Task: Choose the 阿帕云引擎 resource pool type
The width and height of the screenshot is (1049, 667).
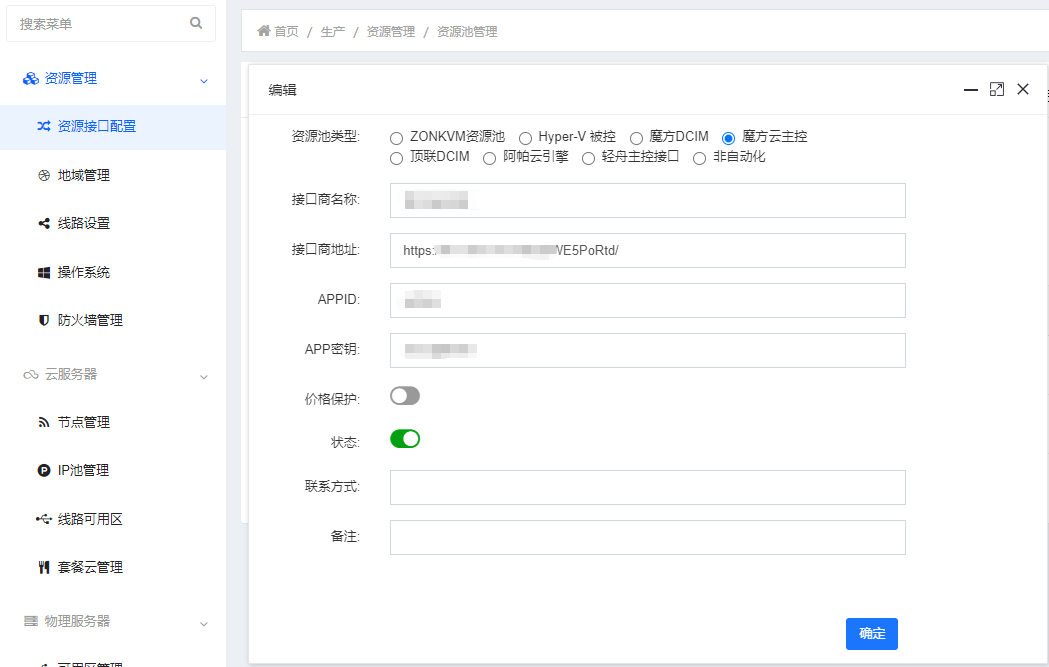Action: click(x=488, y=158)
